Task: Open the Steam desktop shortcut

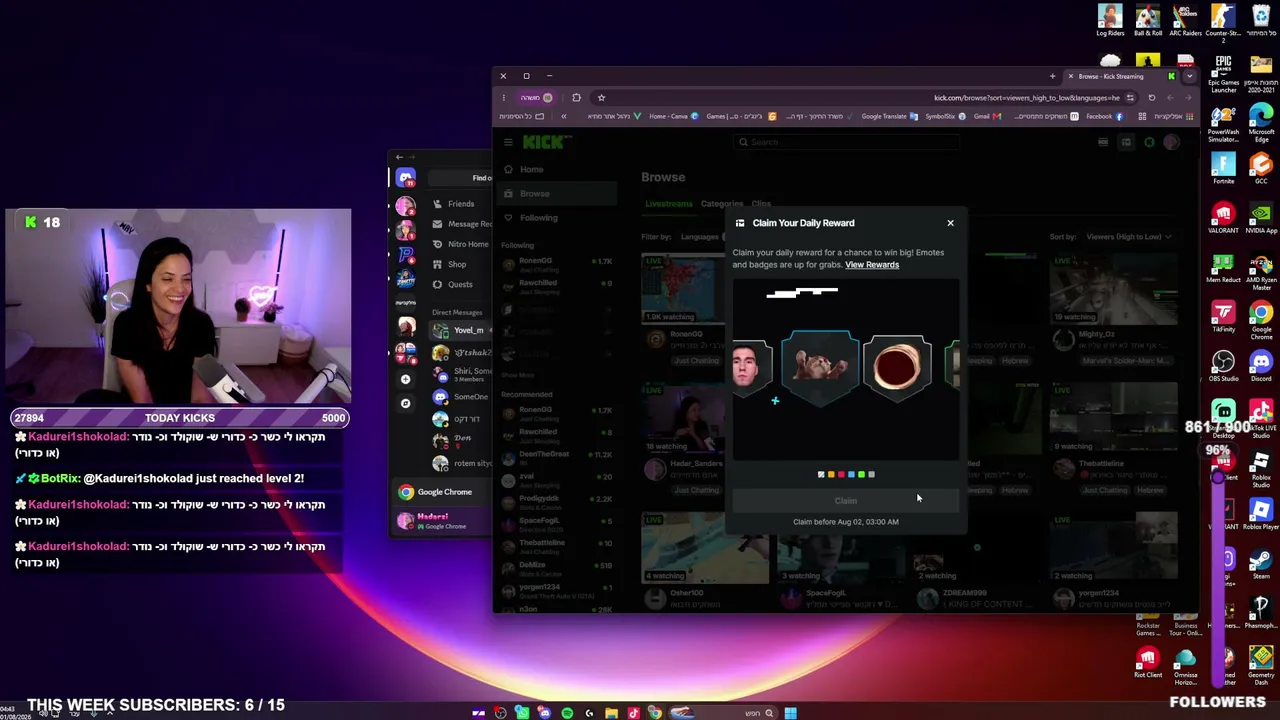Action: pos(1261,563)
